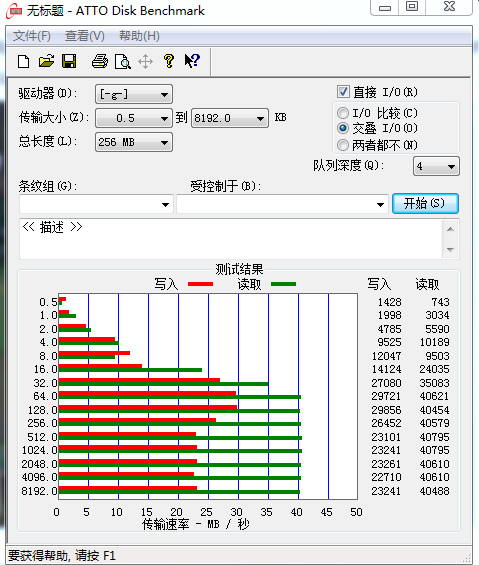Click the ATTO app icon in title bar
The height and width of the screenshot is (565, 479).
point(14,10)
